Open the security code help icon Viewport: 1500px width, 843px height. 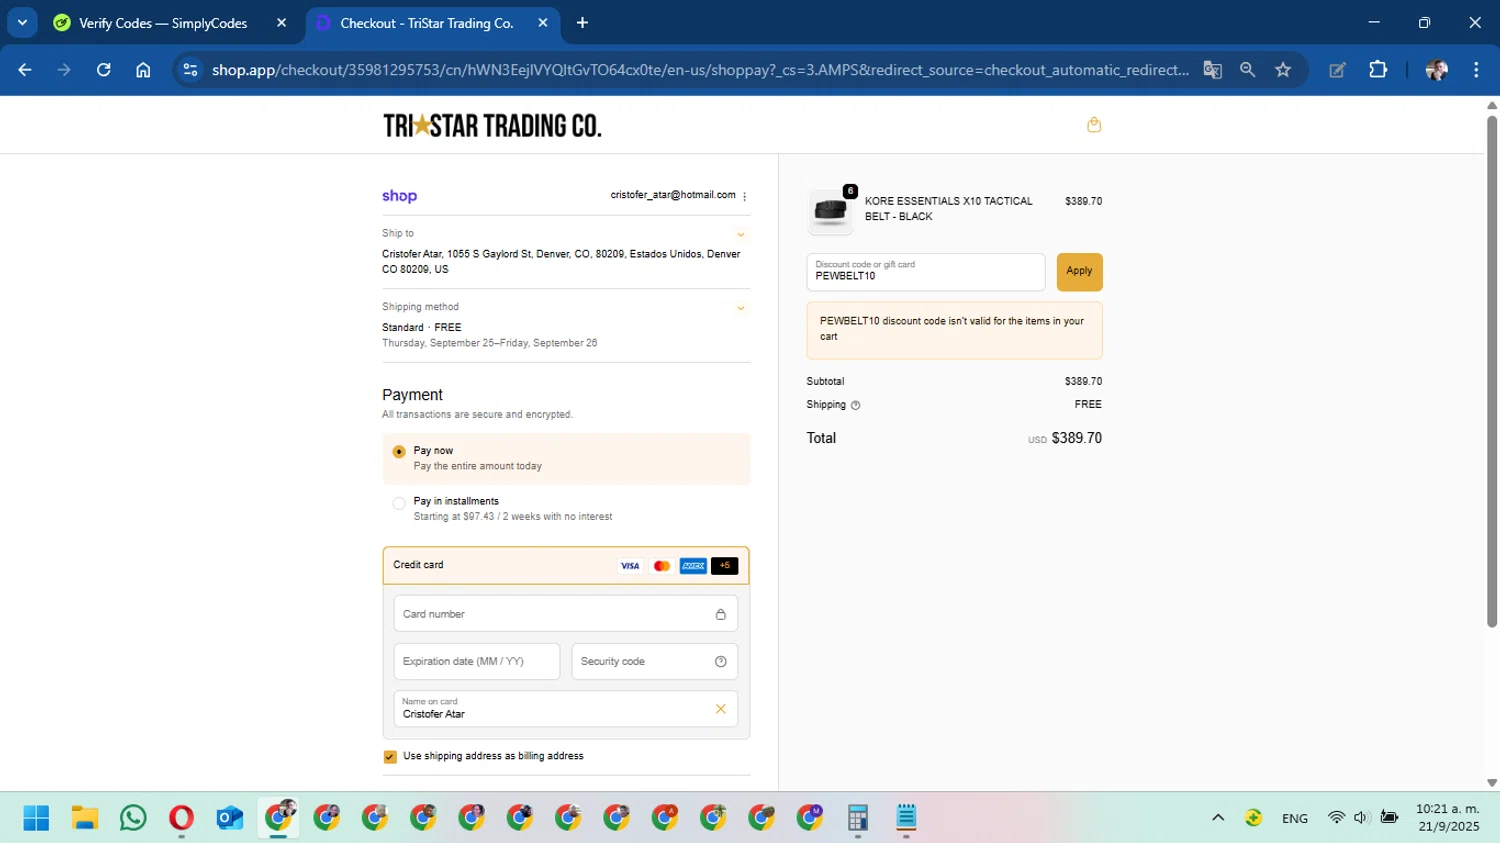tap(720, 662)
